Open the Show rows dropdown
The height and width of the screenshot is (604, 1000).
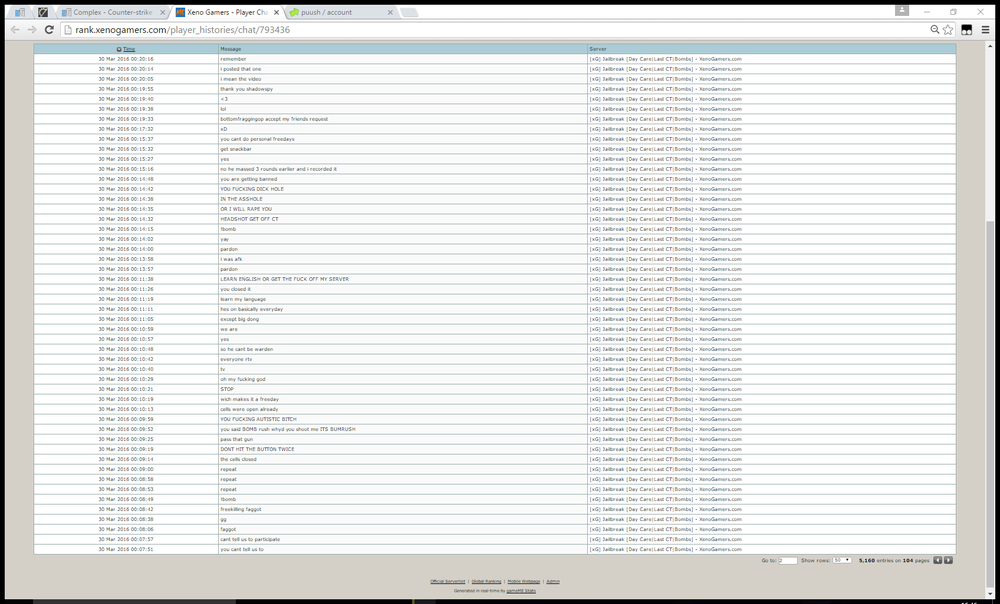pyautogui.click(x=842, y=560)
